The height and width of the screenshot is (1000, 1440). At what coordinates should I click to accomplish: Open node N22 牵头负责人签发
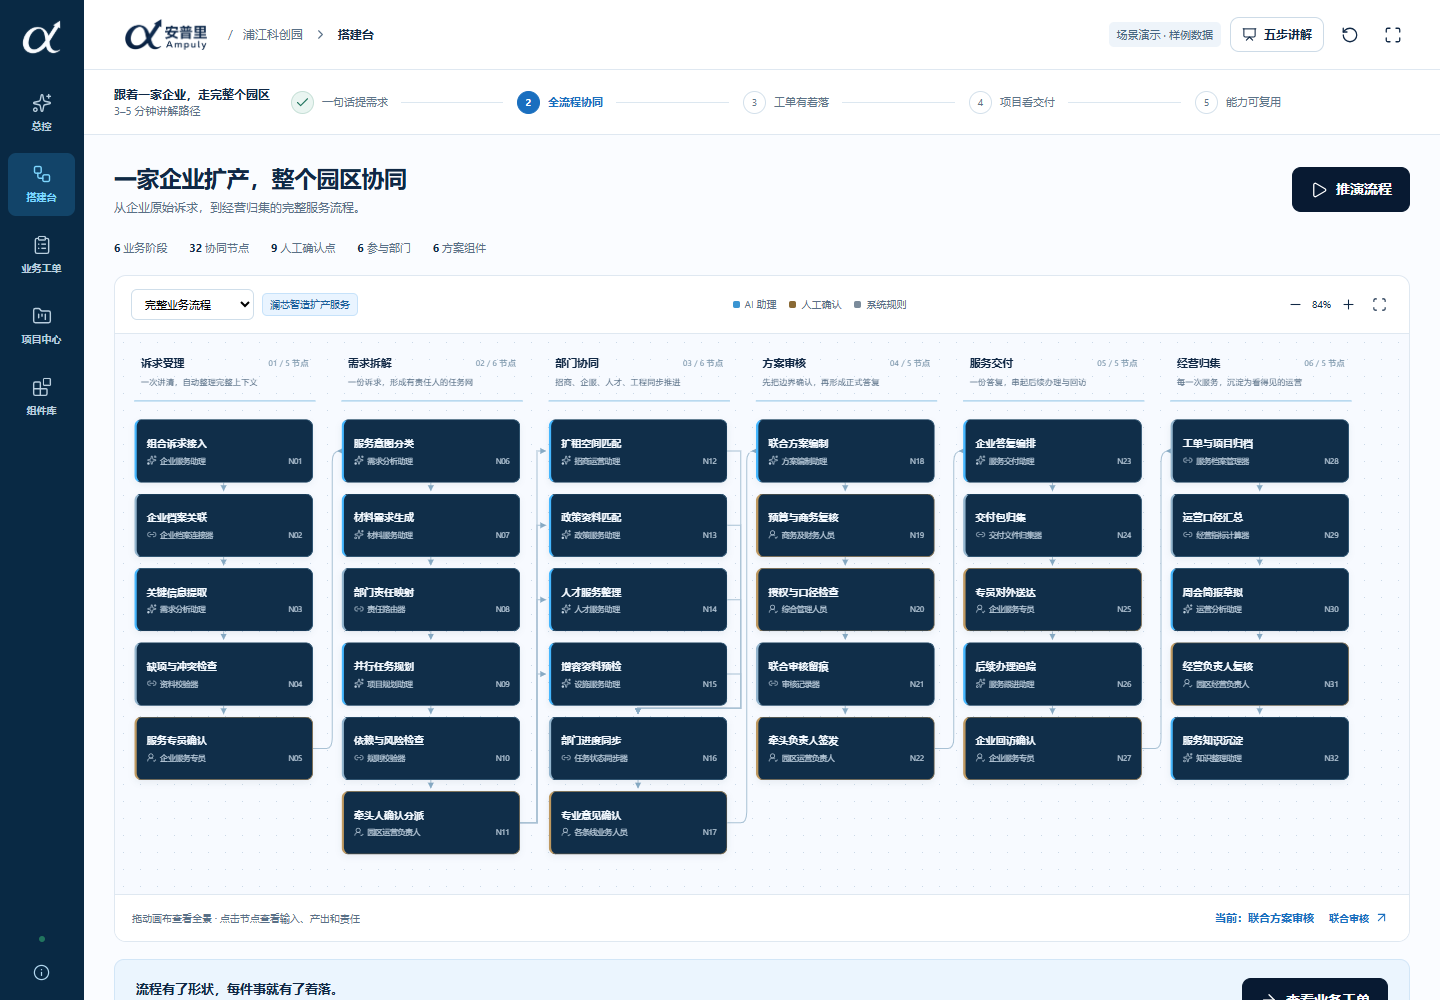coord(846,748)
